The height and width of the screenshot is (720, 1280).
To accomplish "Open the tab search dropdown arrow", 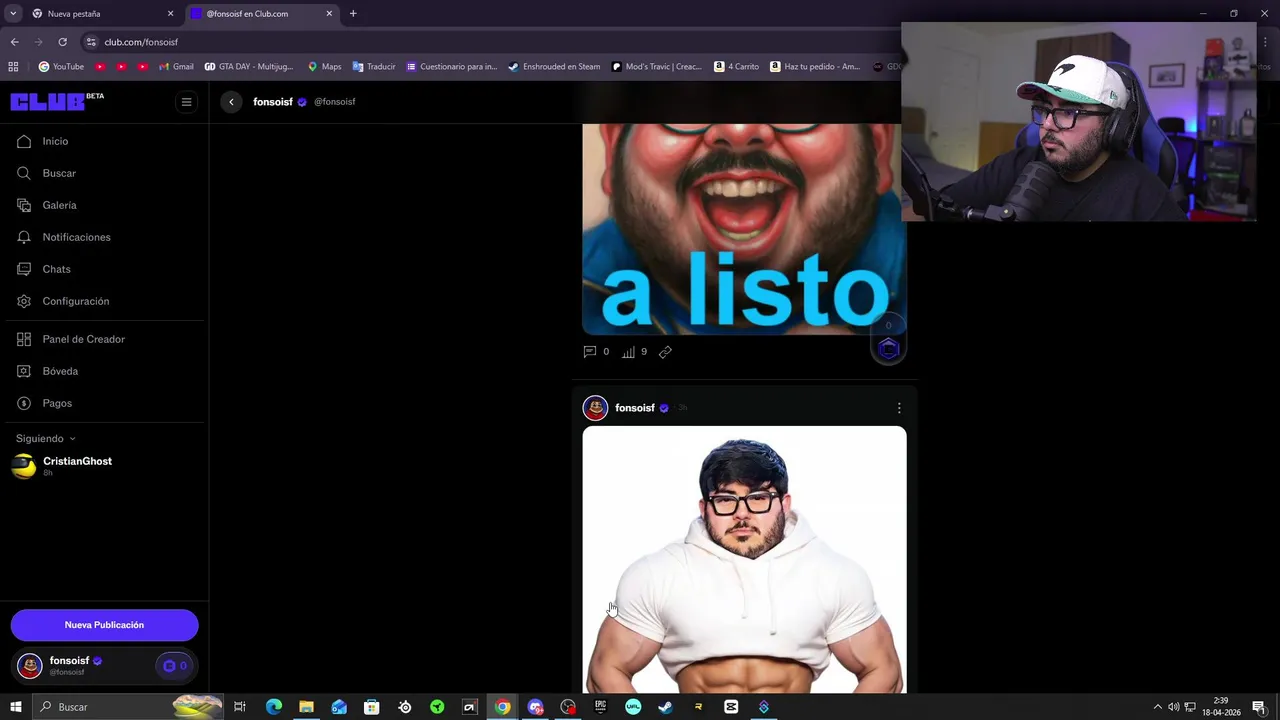I will click(x=13, y=13).
